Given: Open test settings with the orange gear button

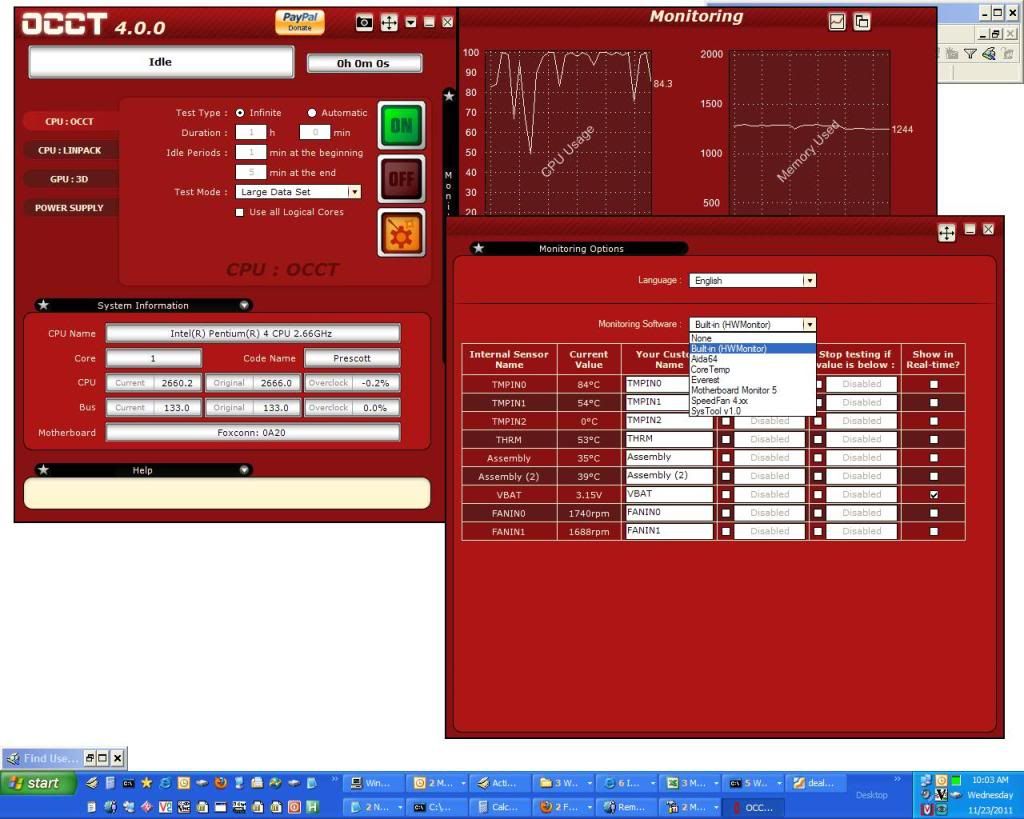Looking at the screenshot, I should 401,233.
